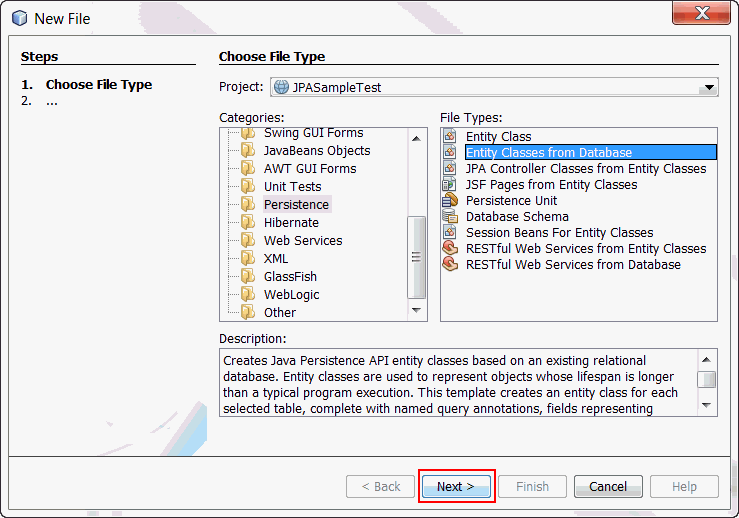Image resolution: width=739 pixels, height=518 pixels.
Task: Click the Persistence folder icon
Action: 248,204
